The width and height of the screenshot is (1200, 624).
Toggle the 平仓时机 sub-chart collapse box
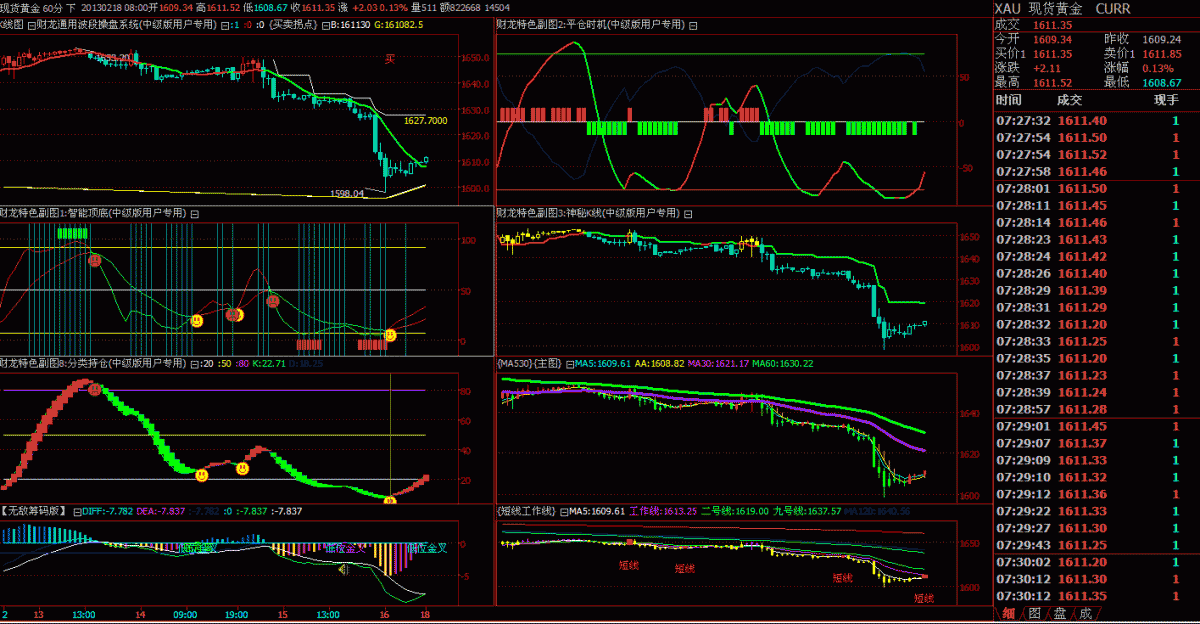pos(694,24)
